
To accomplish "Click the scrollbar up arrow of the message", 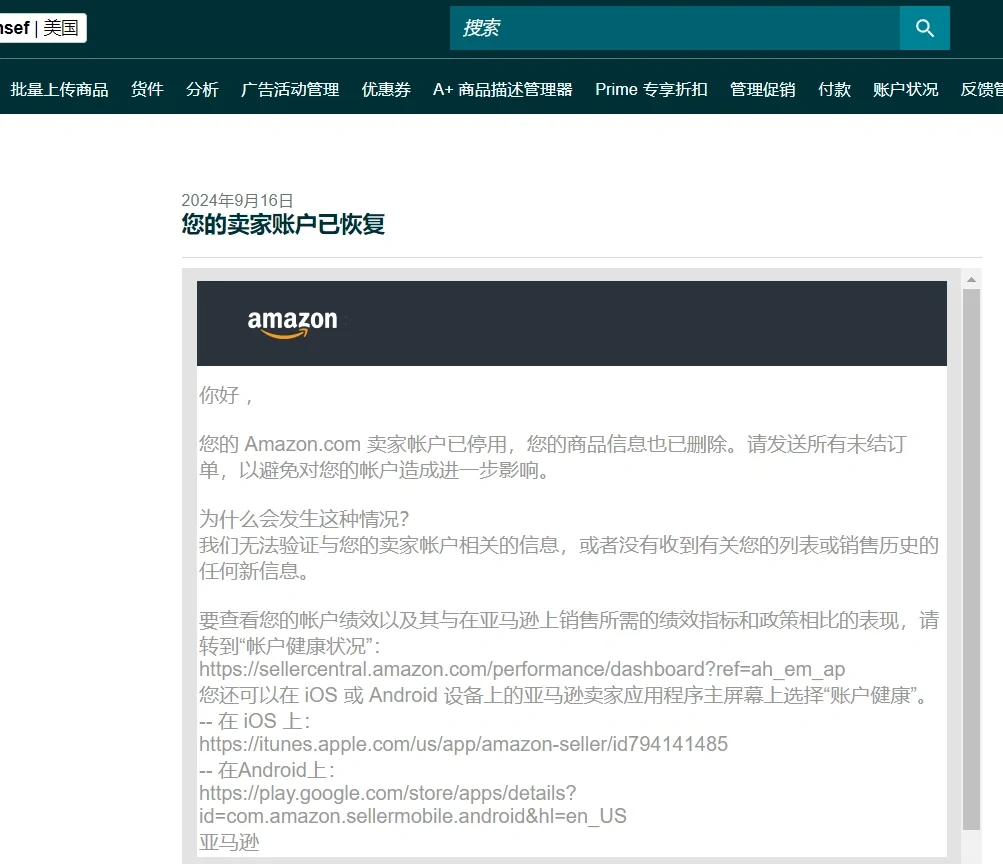I will 971,279.
